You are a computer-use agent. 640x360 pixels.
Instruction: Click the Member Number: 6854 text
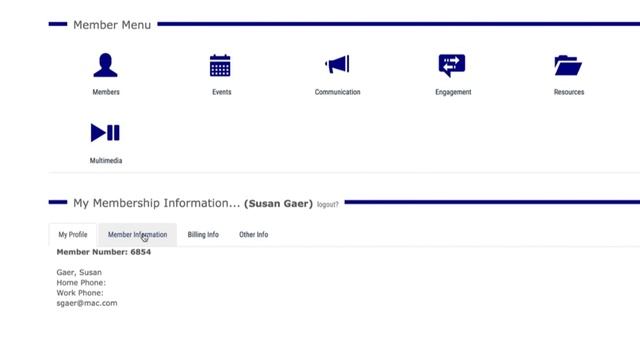point(104,252)
